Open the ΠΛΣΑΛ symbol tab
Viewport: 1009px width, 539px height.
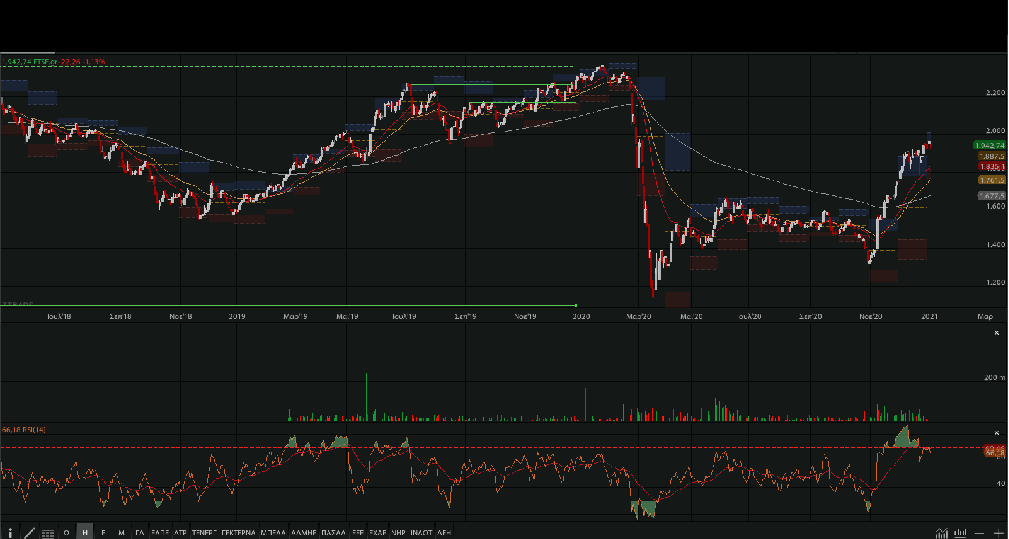pos(334,532)
